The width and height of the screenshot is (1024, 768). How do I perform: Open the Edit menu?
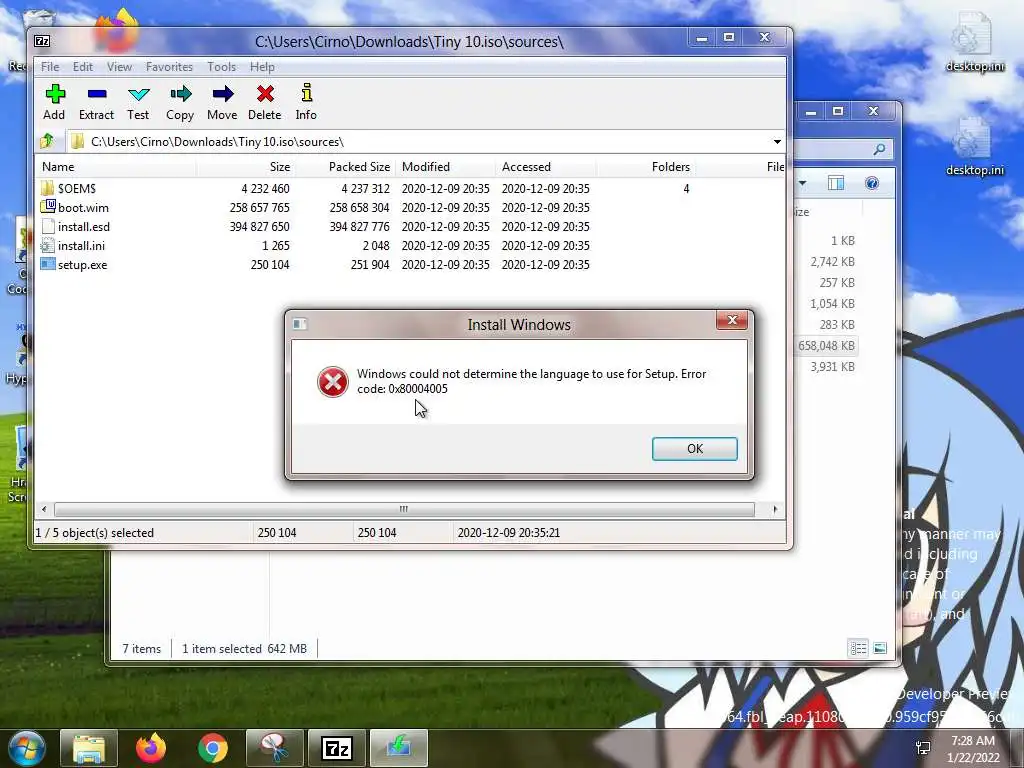[82, 67]
